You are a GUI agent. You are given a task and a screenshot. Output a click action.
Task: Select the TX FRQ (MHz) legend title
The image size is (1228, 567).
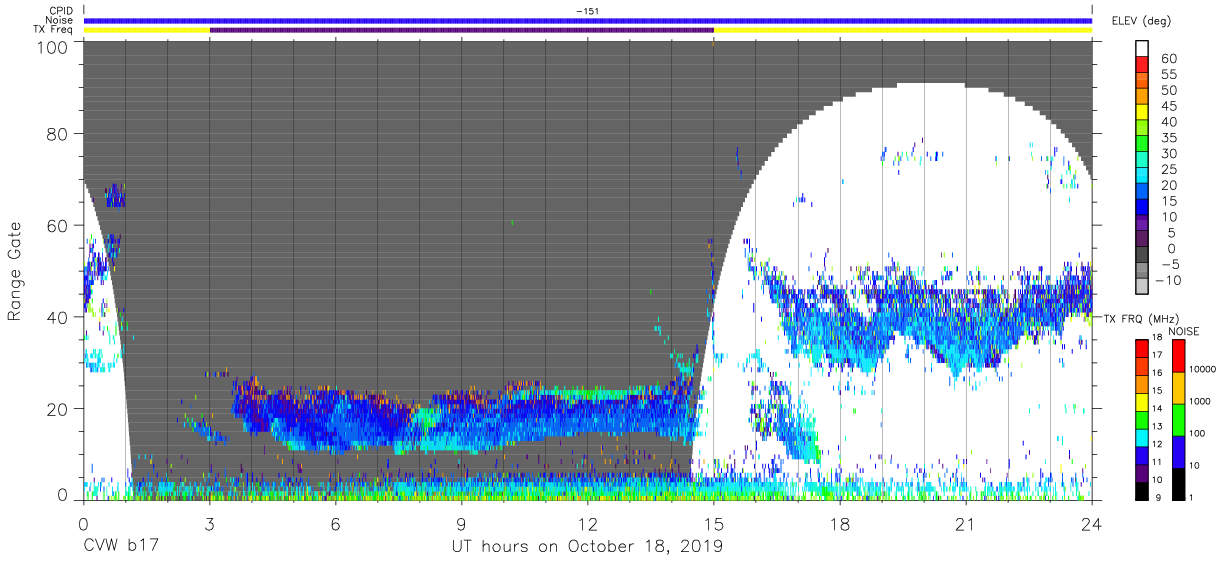[x=1141, y=318]
